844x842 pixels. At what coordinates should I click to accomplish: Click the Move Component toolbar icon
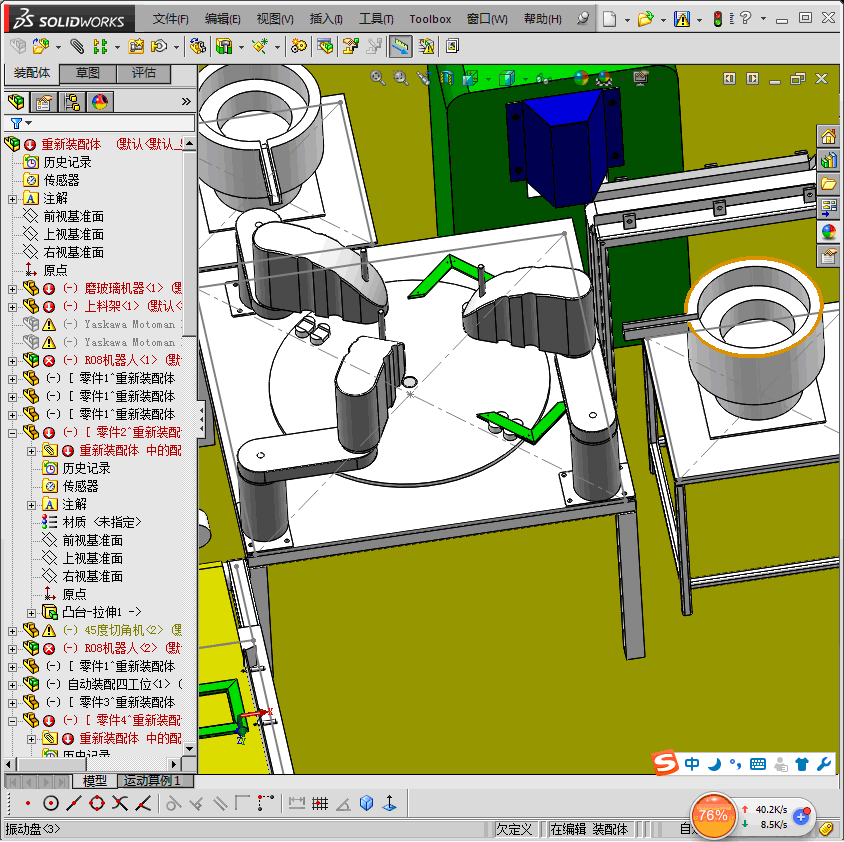(159, 46)
